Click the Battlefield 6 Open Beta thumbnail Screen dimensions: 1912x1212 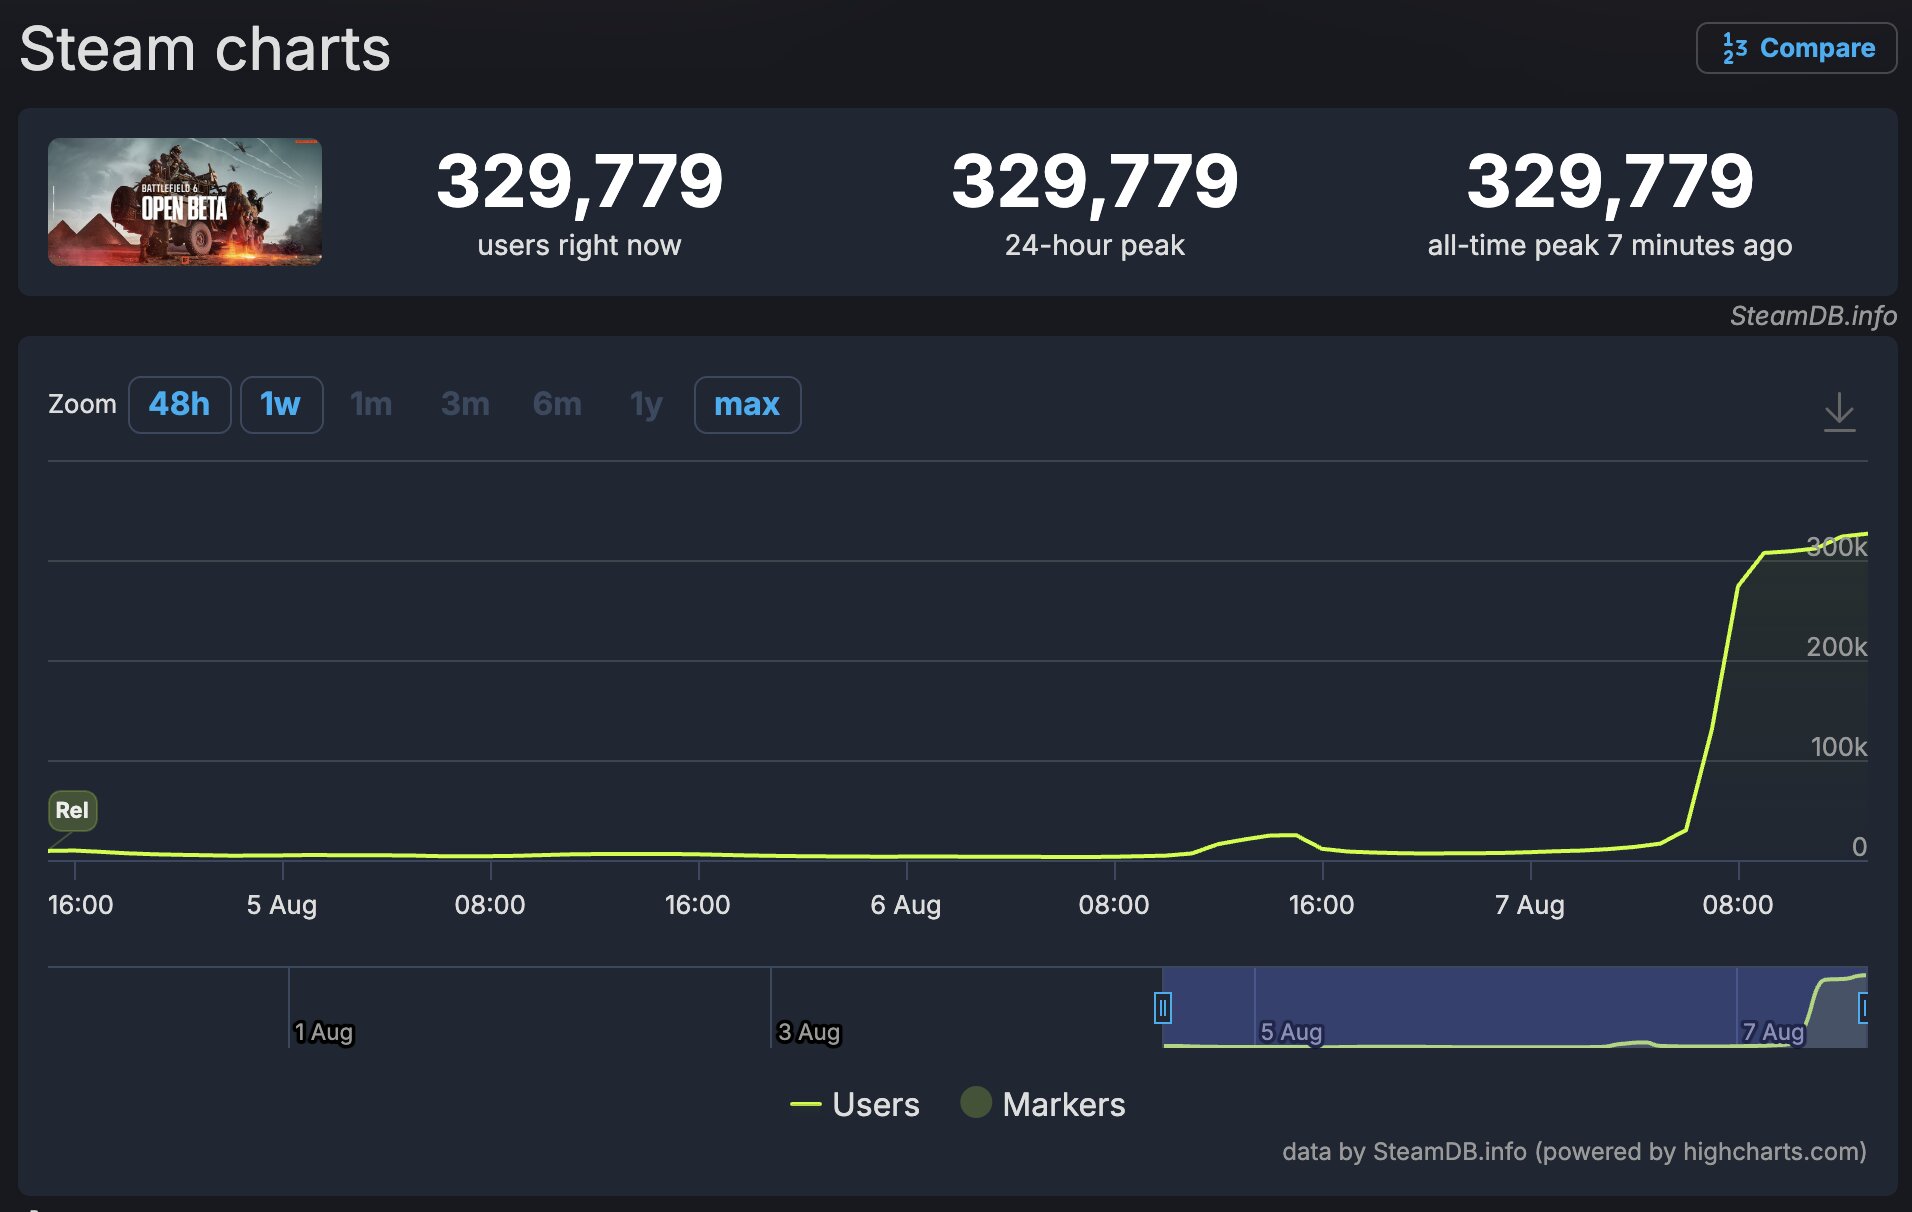pyautogui.click(x=185, y=202)
